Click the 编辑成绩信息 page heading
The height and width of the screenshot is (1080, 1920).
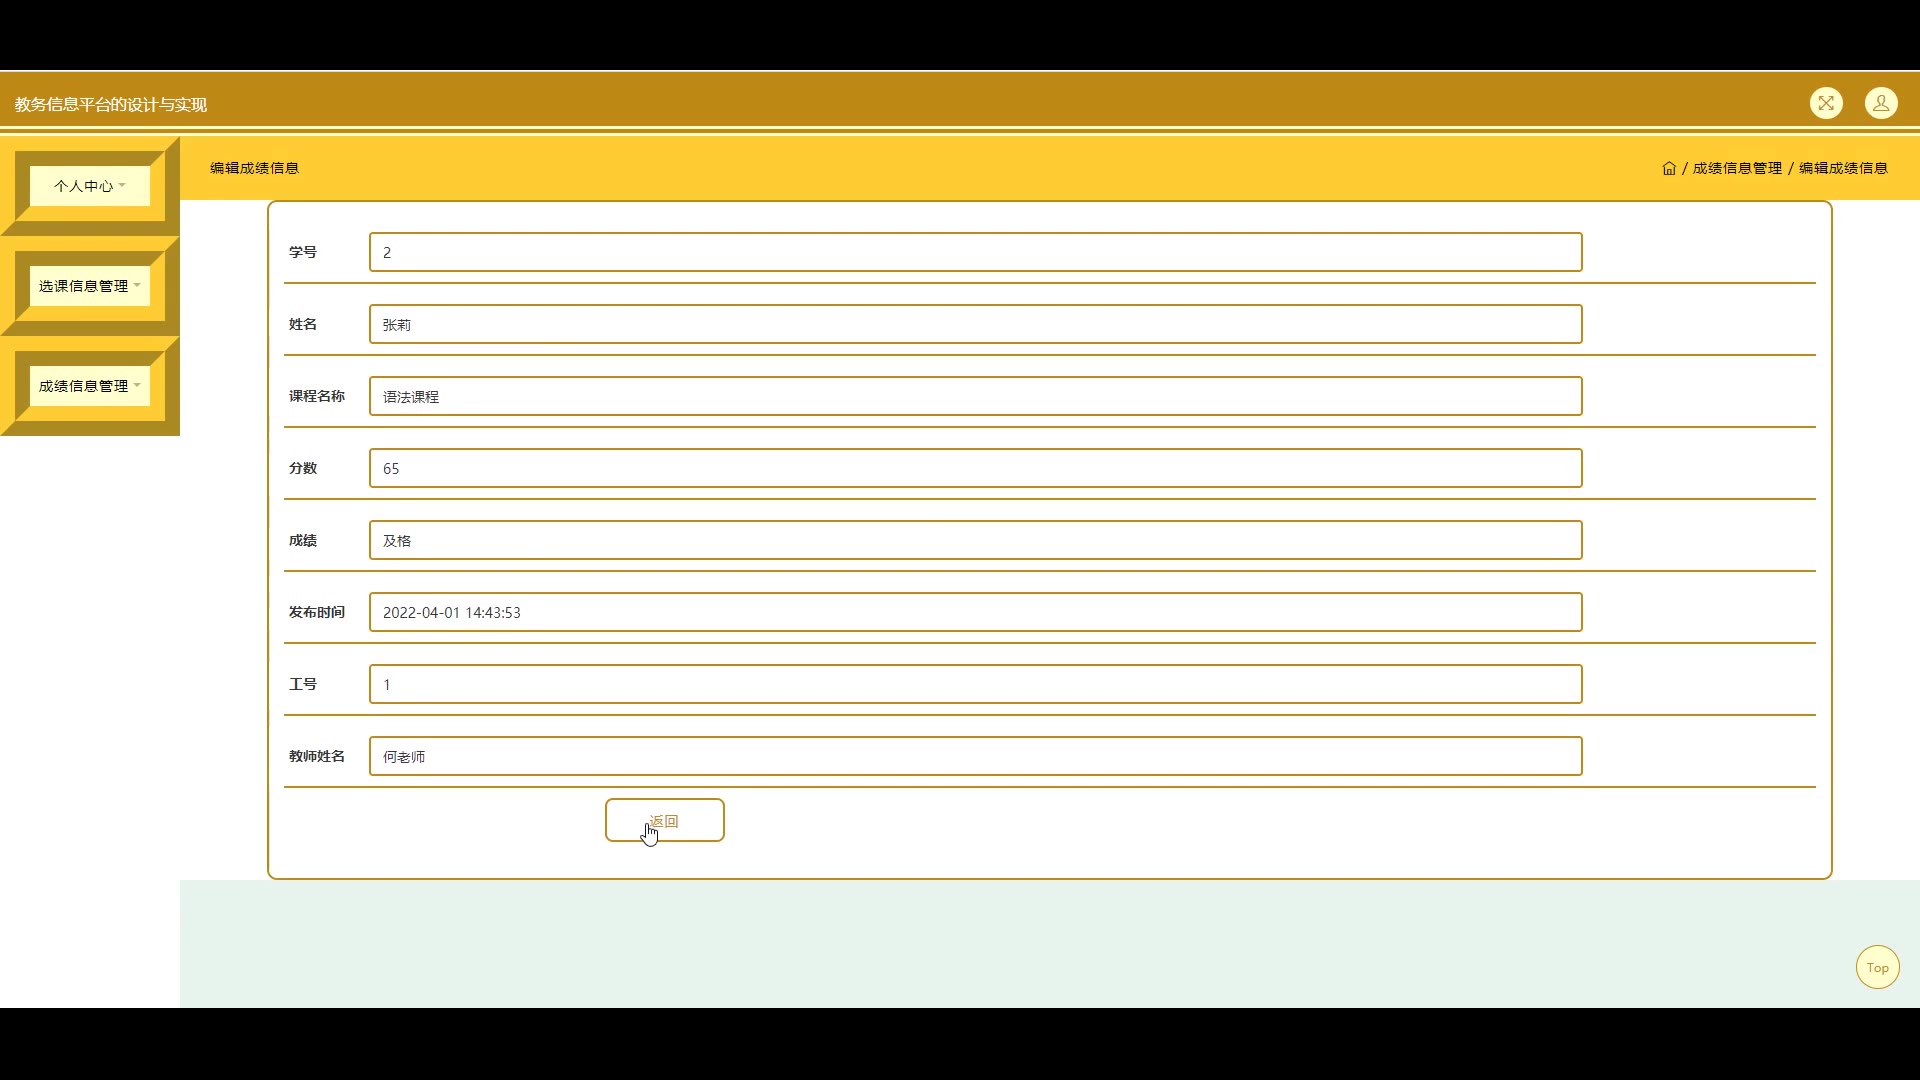coord(254,168)
